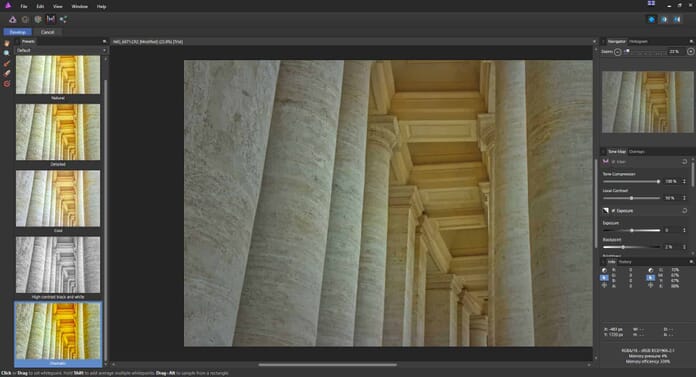Select the Navigator tab
Viewport: 696px width, 377px height.
617,41
